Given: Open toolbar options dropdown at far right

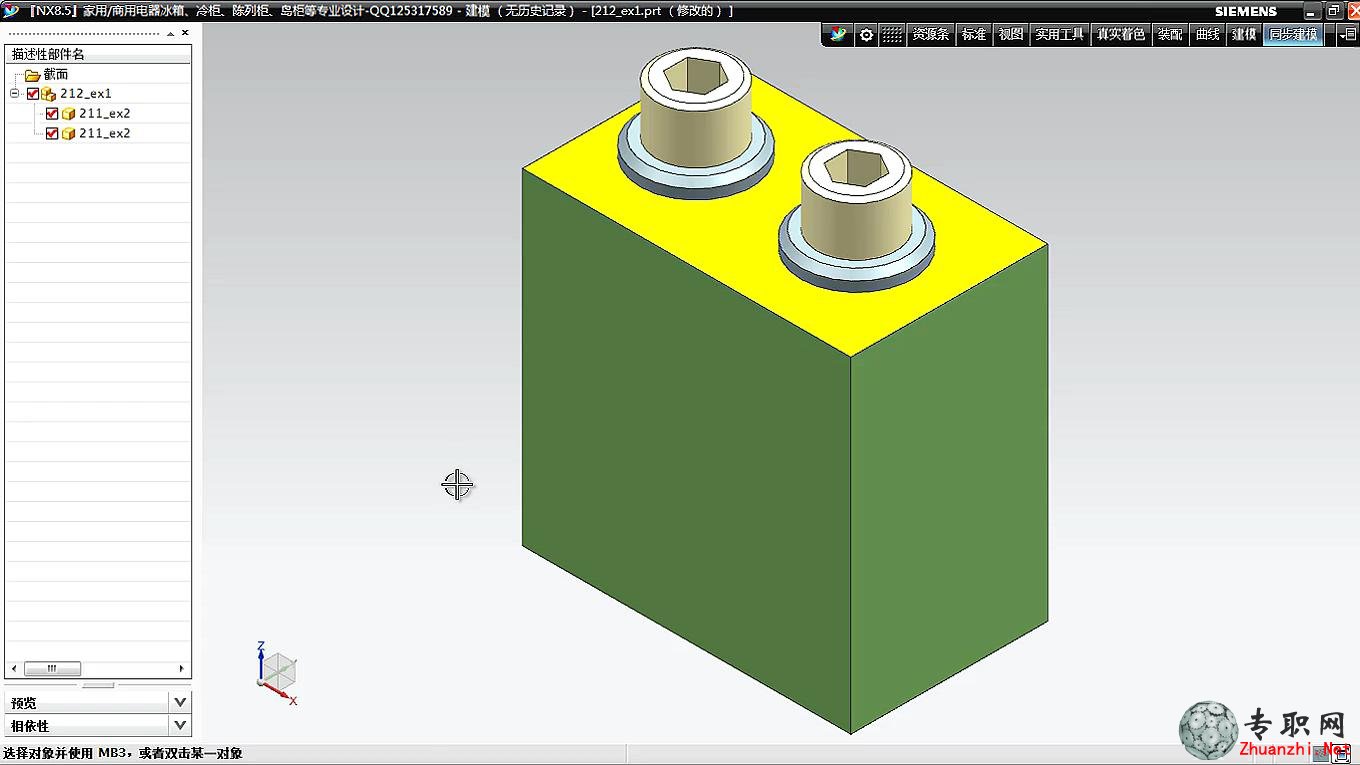Looking at the screenshot, I should pos(1346,35).
